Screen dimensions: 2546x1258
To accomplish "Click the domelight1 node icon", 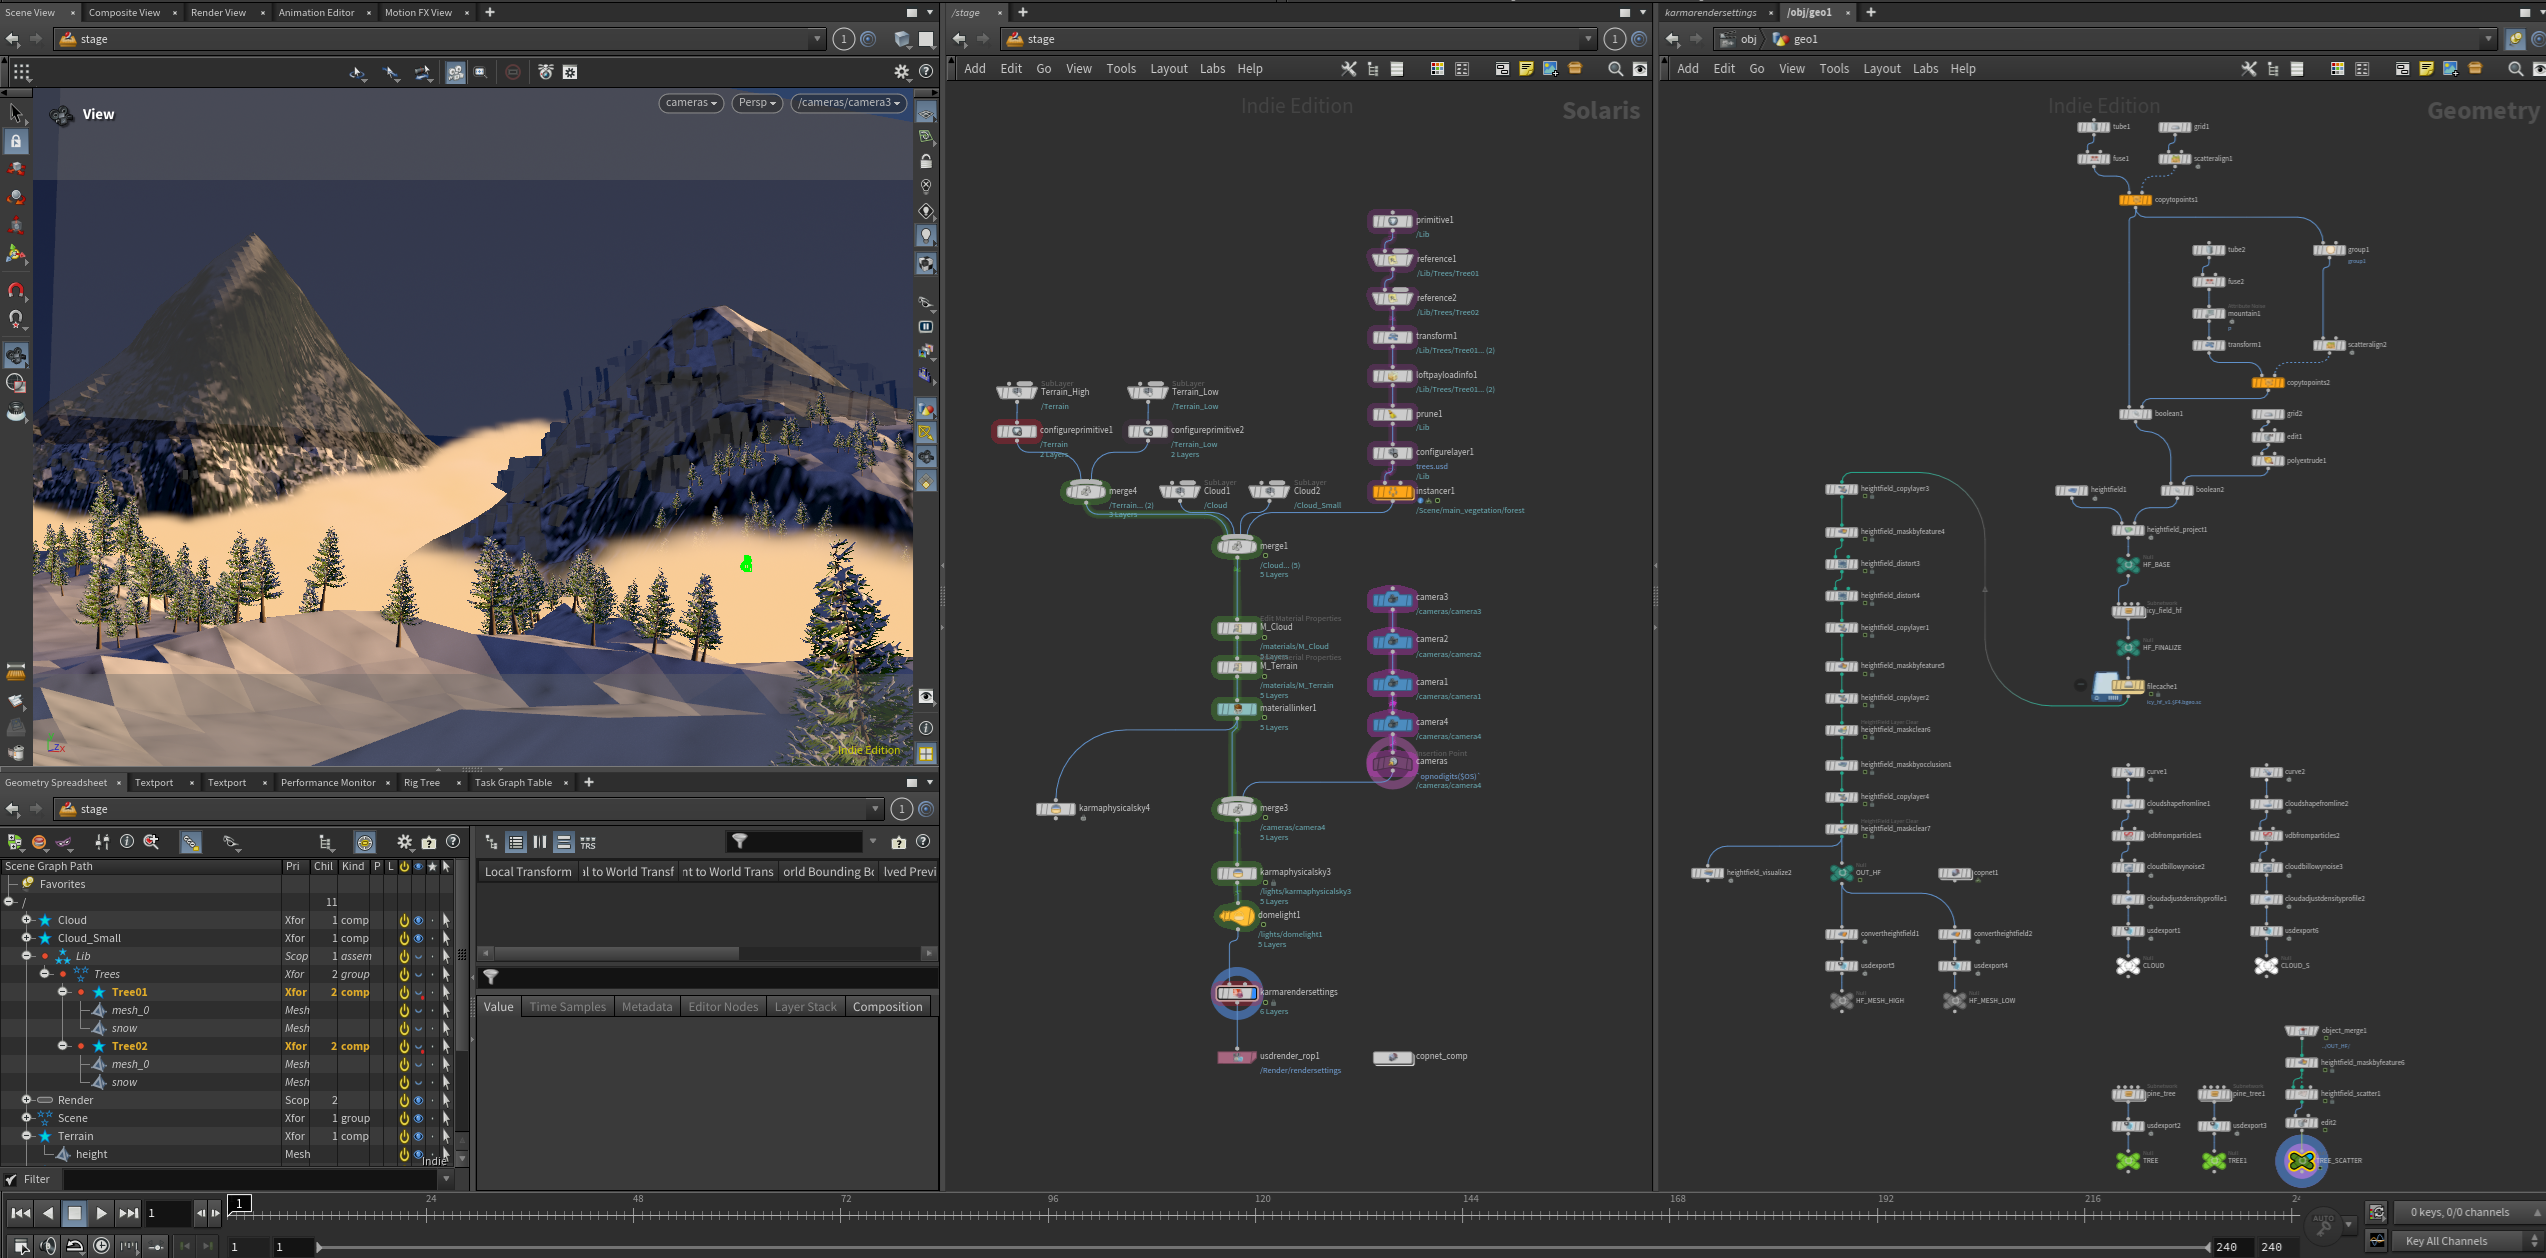I will [x=1237, y=915].
